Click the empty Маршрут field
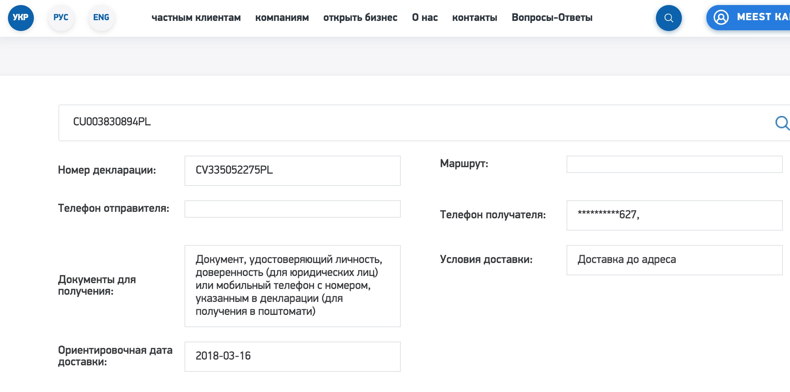 point(674,164)
